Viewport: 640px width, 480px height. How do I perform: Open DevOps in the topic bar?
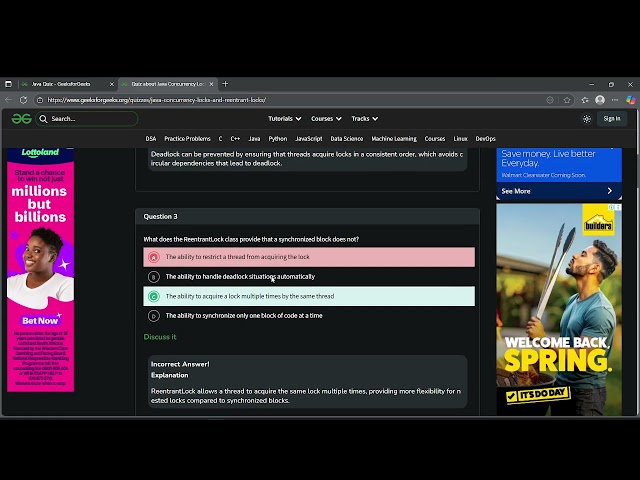[x=485, y=139]
